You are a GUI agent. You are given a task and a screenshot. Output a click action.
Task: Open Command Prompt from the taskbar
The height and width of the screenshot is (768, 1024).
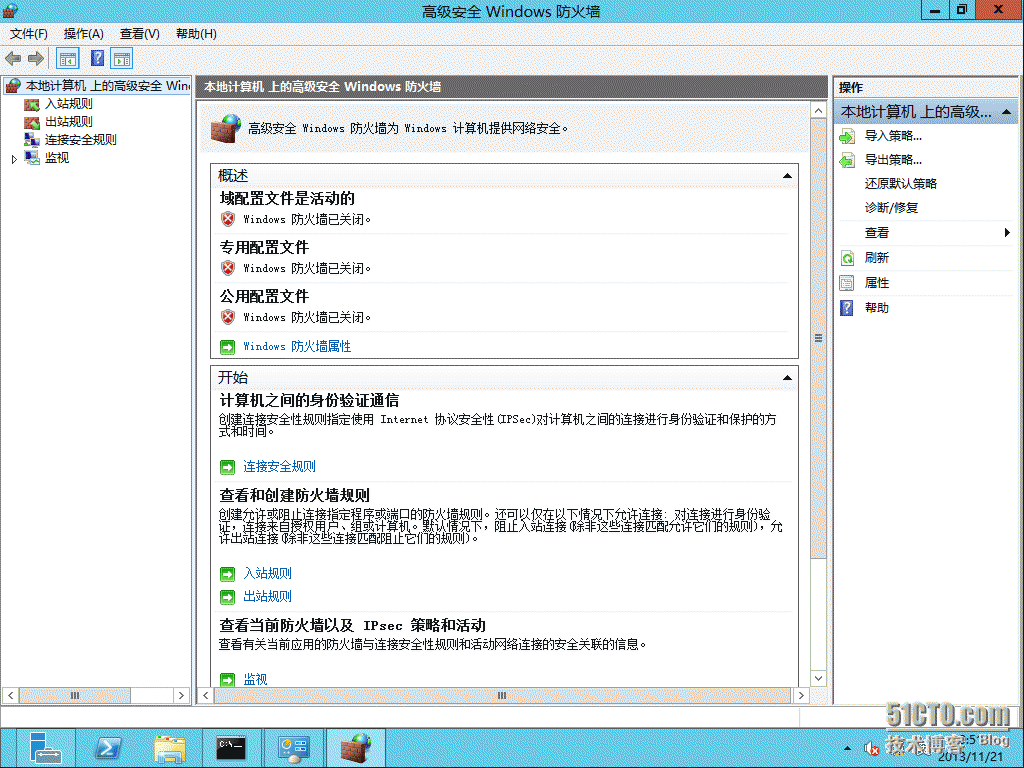(x=231, y=748)
